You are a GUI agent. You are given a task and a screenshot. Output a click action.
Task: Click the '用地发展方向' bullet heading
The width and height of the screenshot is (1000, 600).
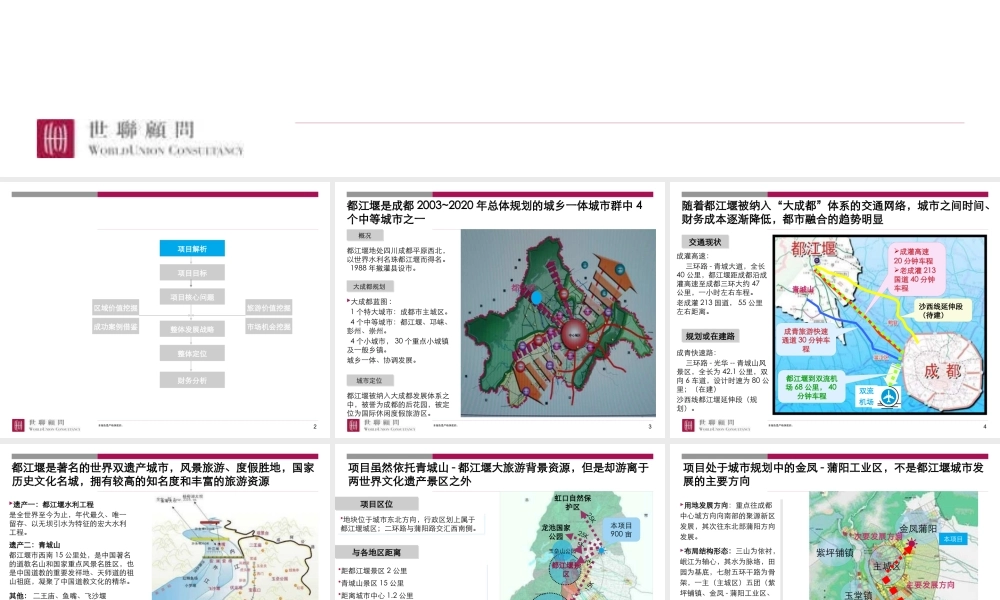pos(707,505)
